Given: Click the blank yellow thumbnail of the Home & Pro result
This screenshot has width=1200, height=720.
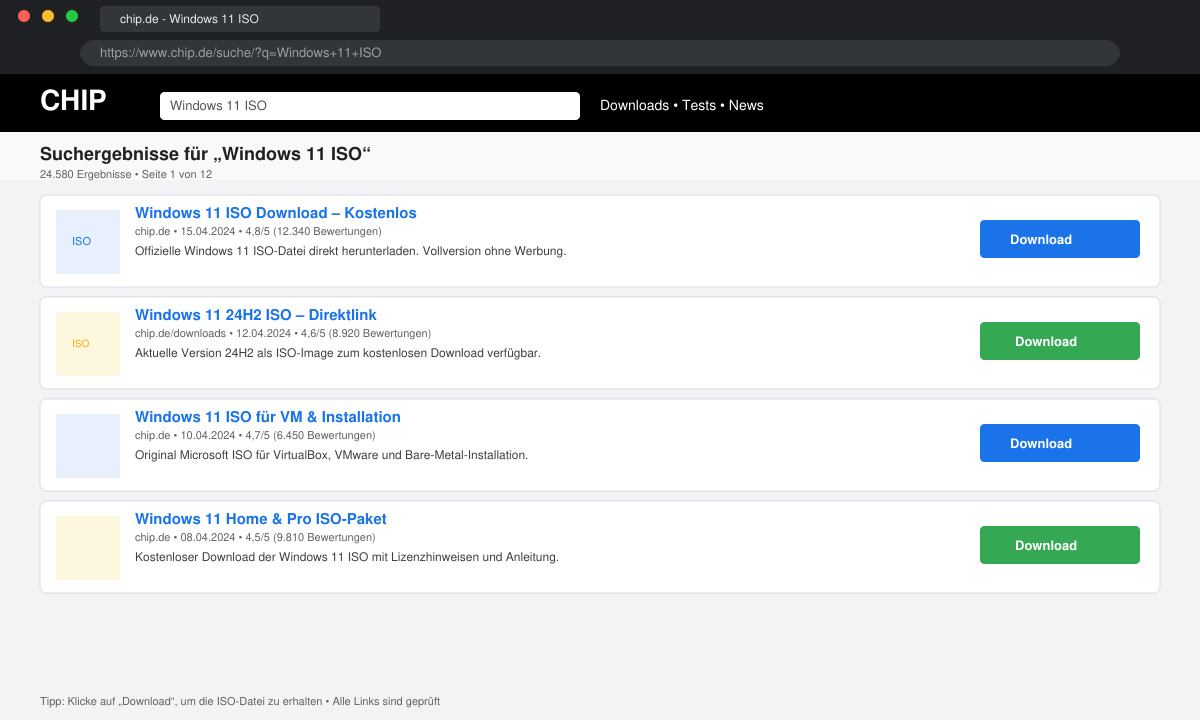Looking at the screenshot, I should coord(88,548).
